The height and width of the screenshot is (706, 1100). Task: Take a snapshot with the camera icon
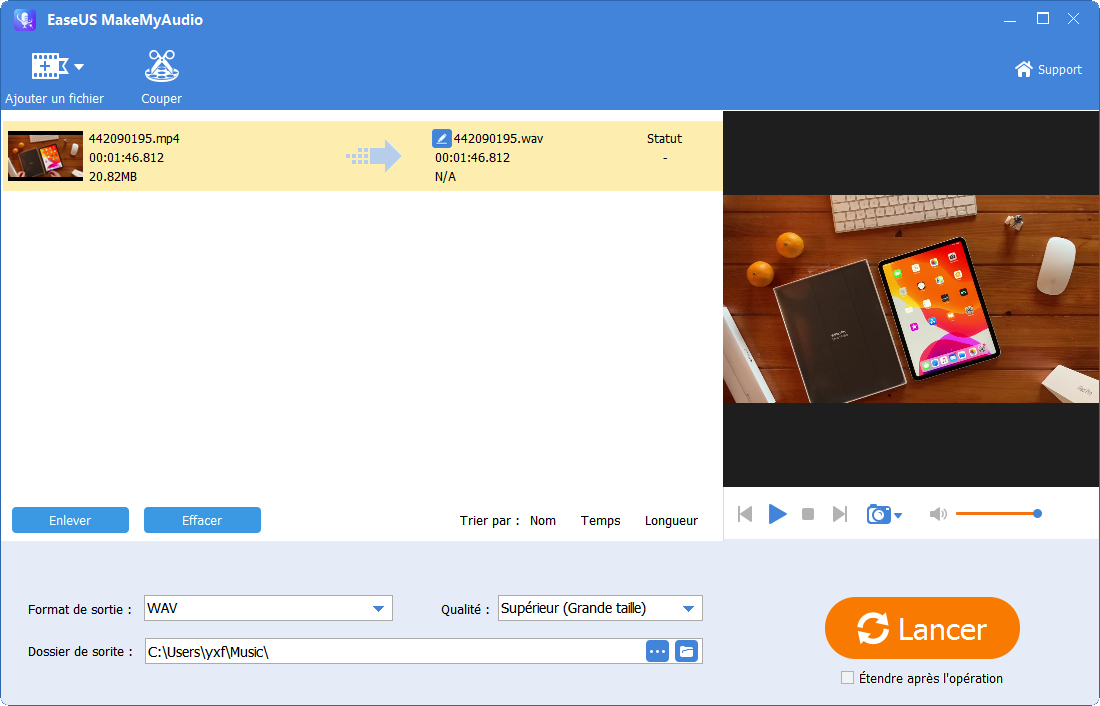[x=878, y=514]
